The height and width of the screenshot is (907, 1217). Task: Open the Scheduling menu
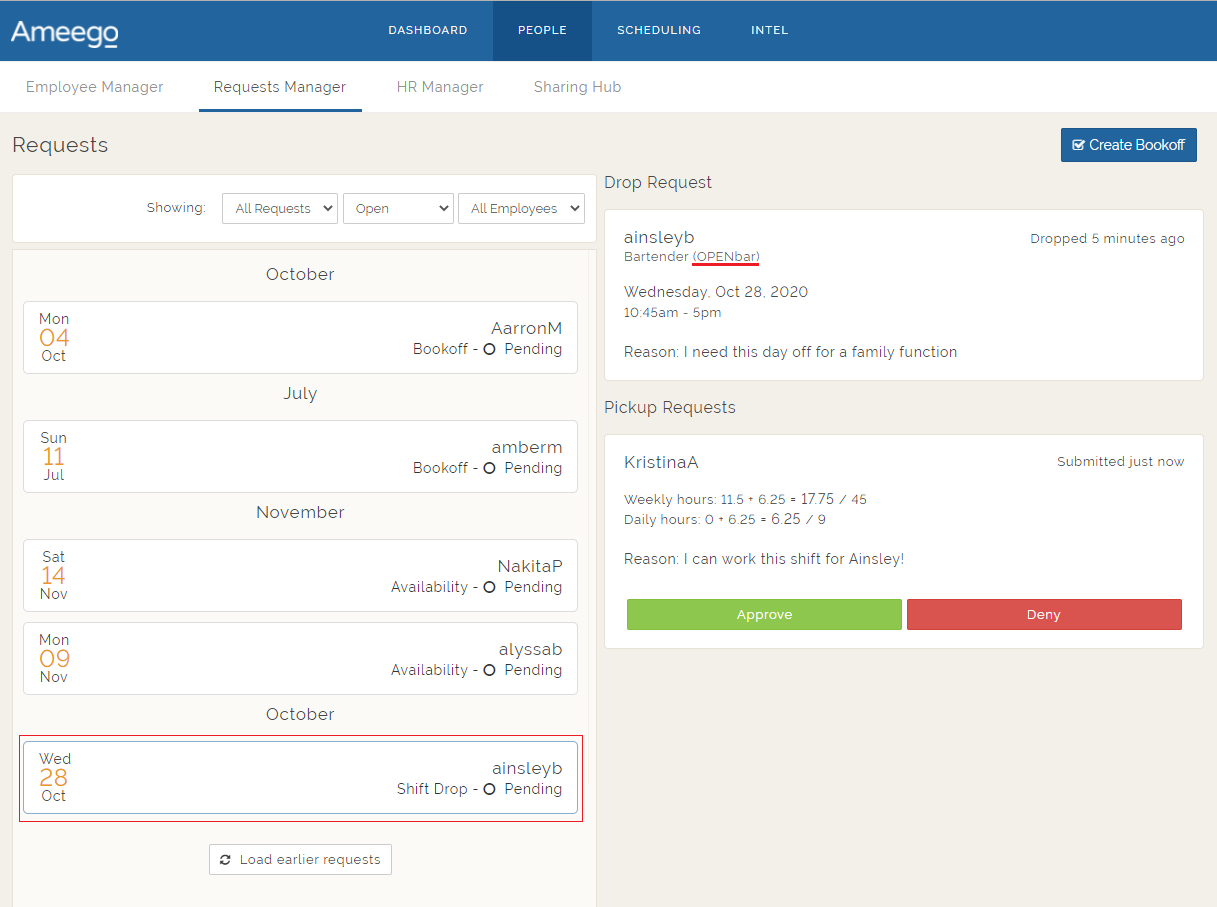click(659, 30)
